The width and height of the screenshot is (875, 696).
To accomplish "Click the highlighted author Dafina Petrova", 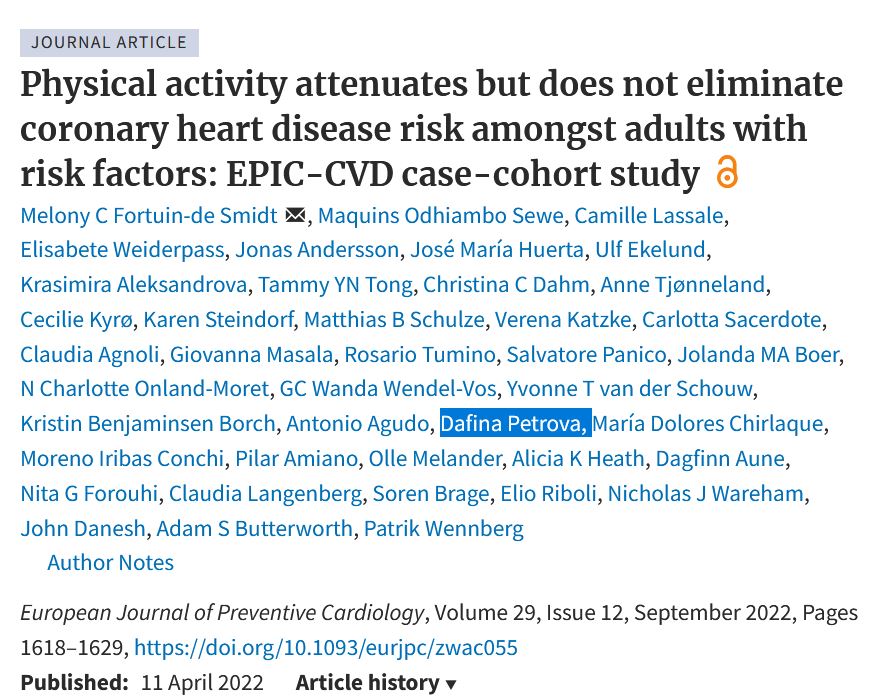I will click(x=514, y=424).
